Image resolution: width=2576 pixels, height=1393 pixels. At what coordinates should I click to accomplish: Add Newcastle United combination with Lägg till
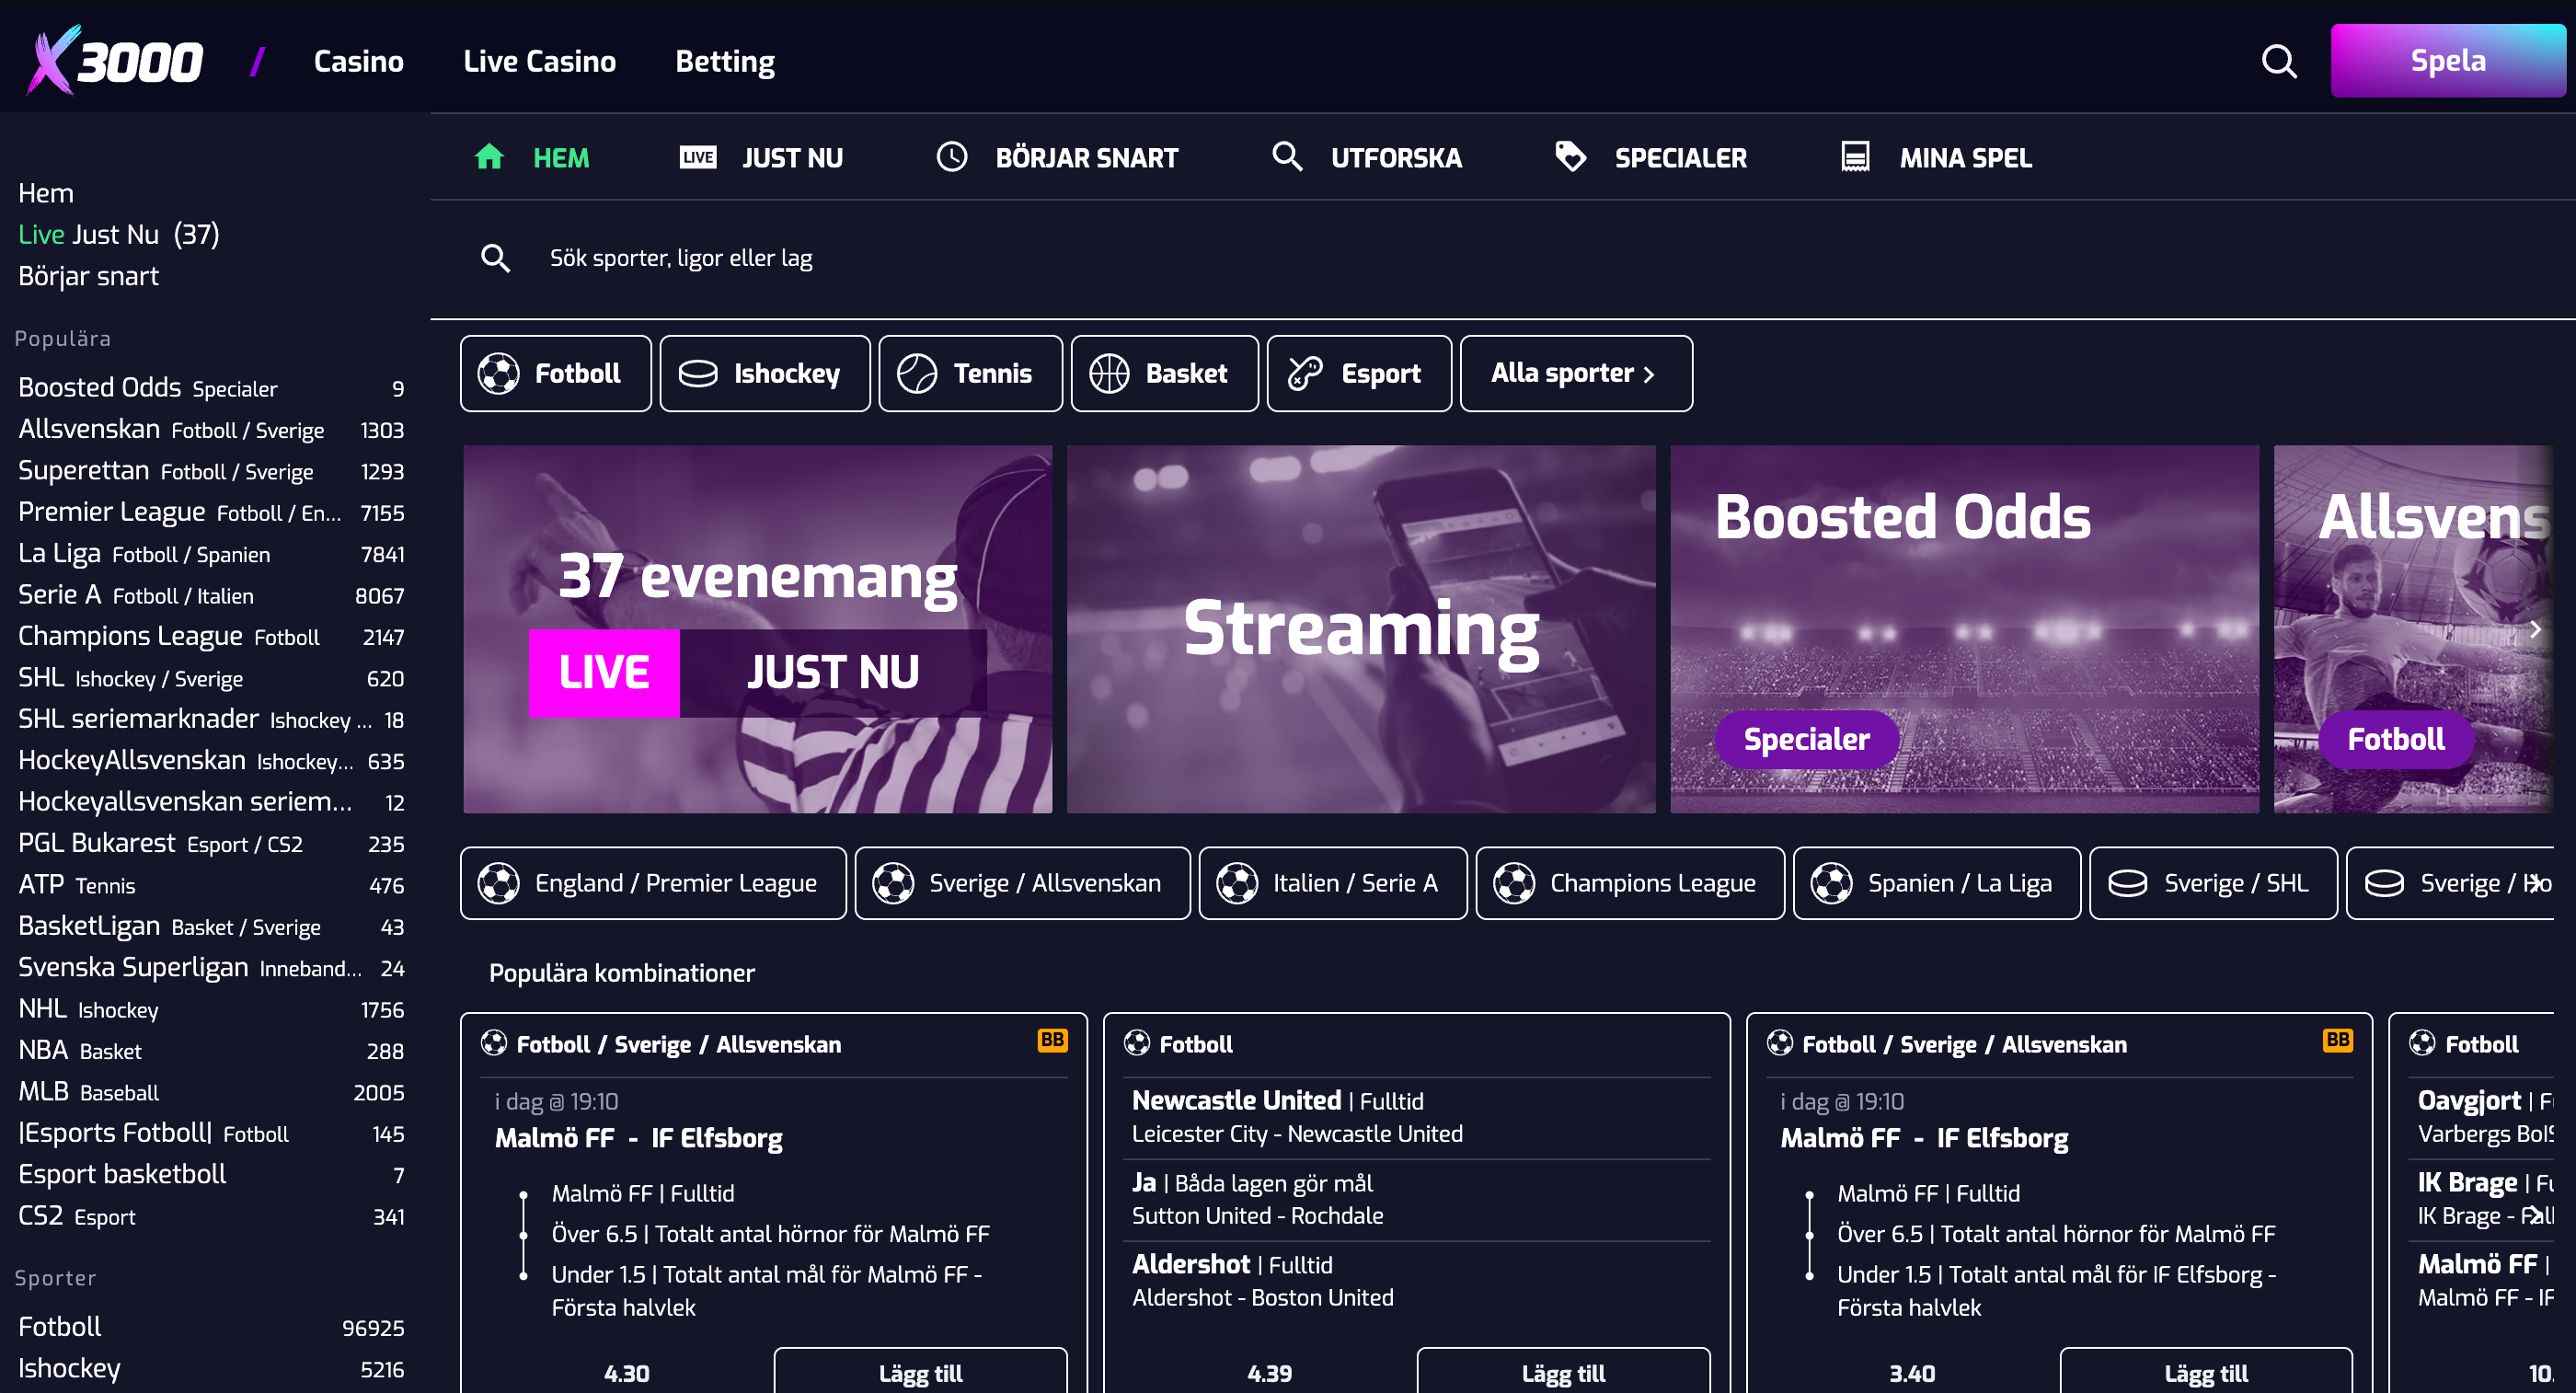click(x=1563, y=1372)
